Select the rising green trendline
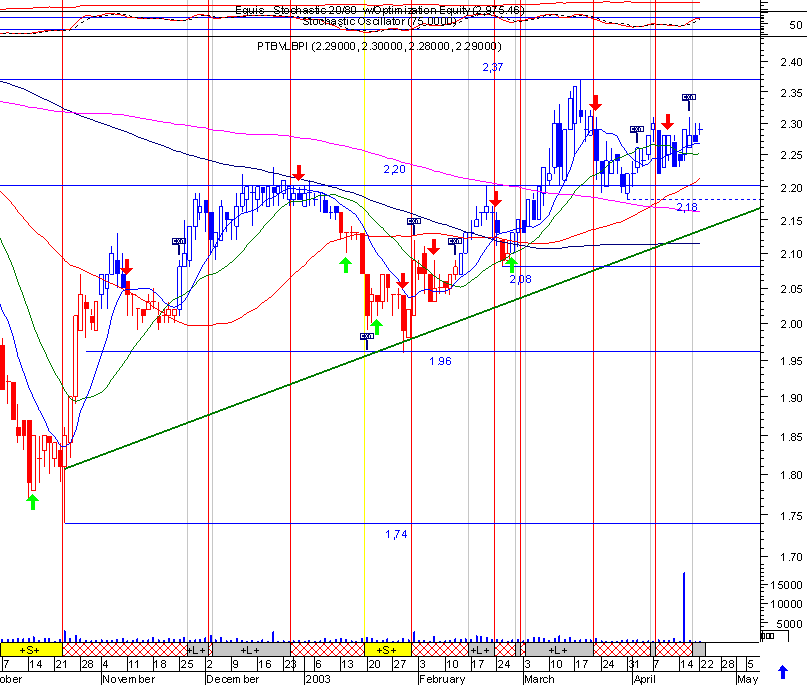Image resolution: width=807 pixels, height=685 pixels. coord(412,338)
